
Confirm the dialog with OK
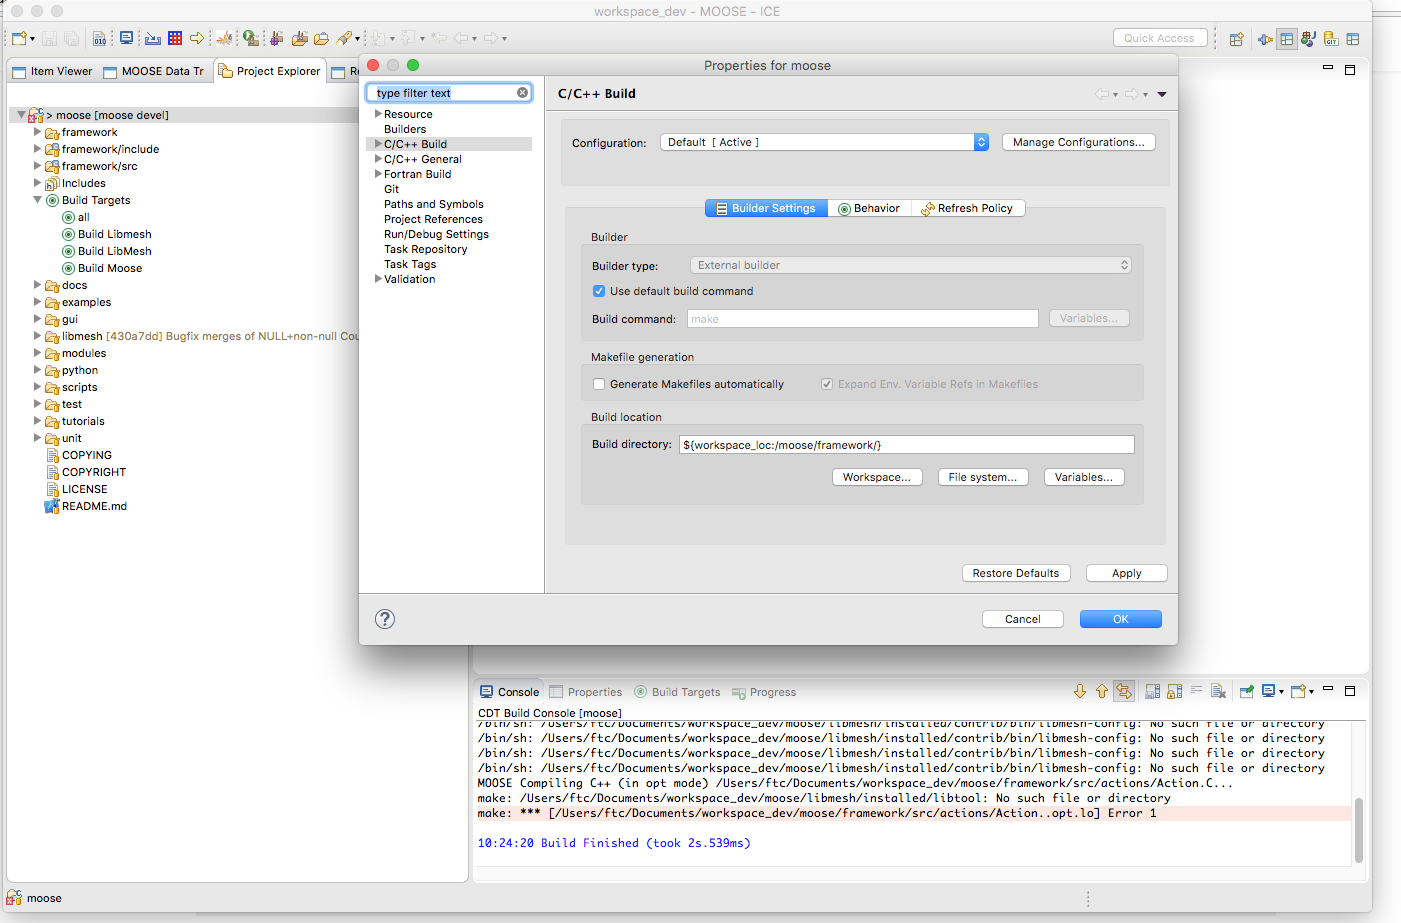(1121, 619)
